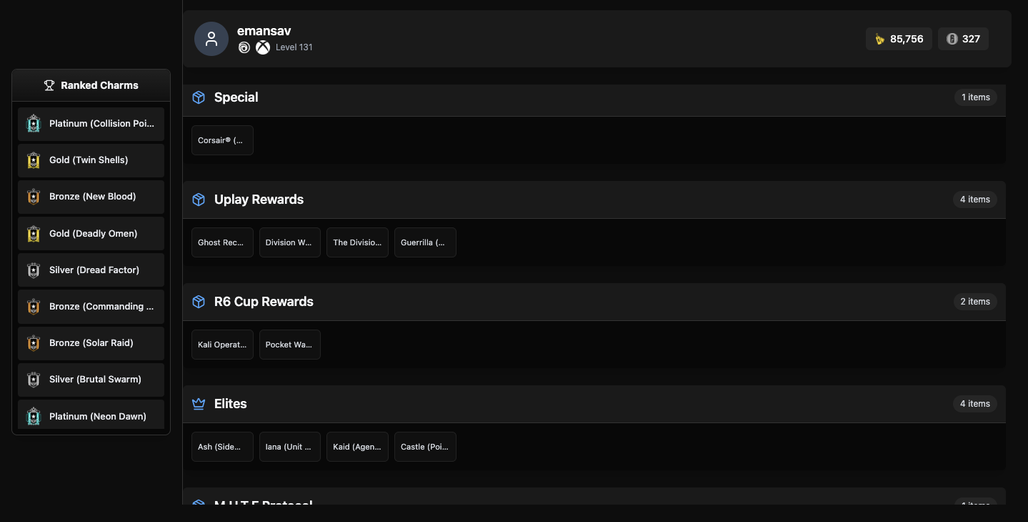Select the Gold (Twin Shells) charm
This screenshot has width=1028, height=522.
pyautogui.click(x=91, y=160)
